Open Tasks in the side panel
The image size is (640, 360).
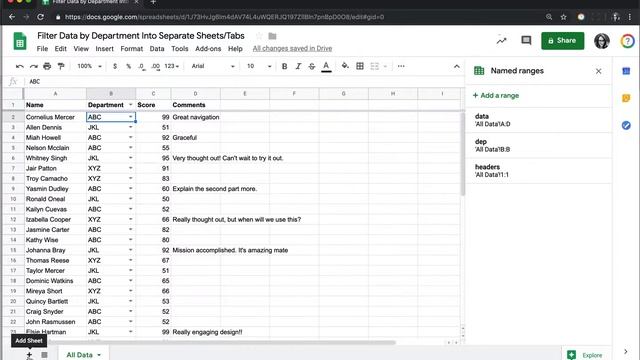coord(626,125)
